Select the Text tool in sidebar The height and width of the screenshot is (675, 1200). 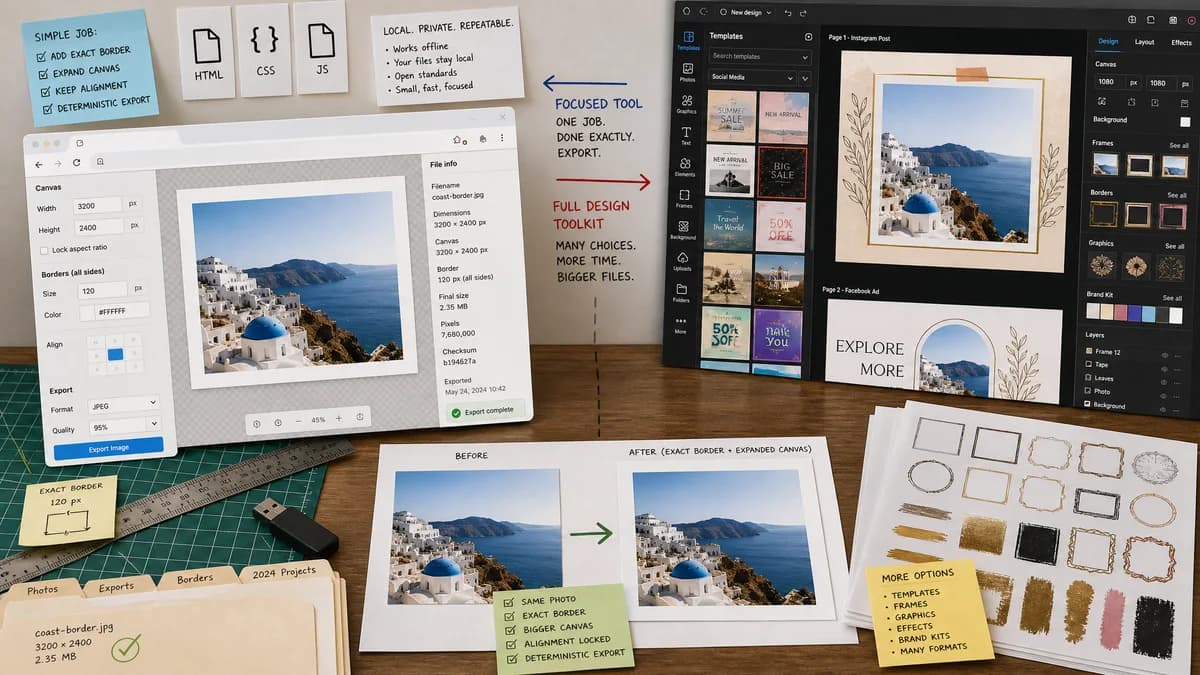687,135
